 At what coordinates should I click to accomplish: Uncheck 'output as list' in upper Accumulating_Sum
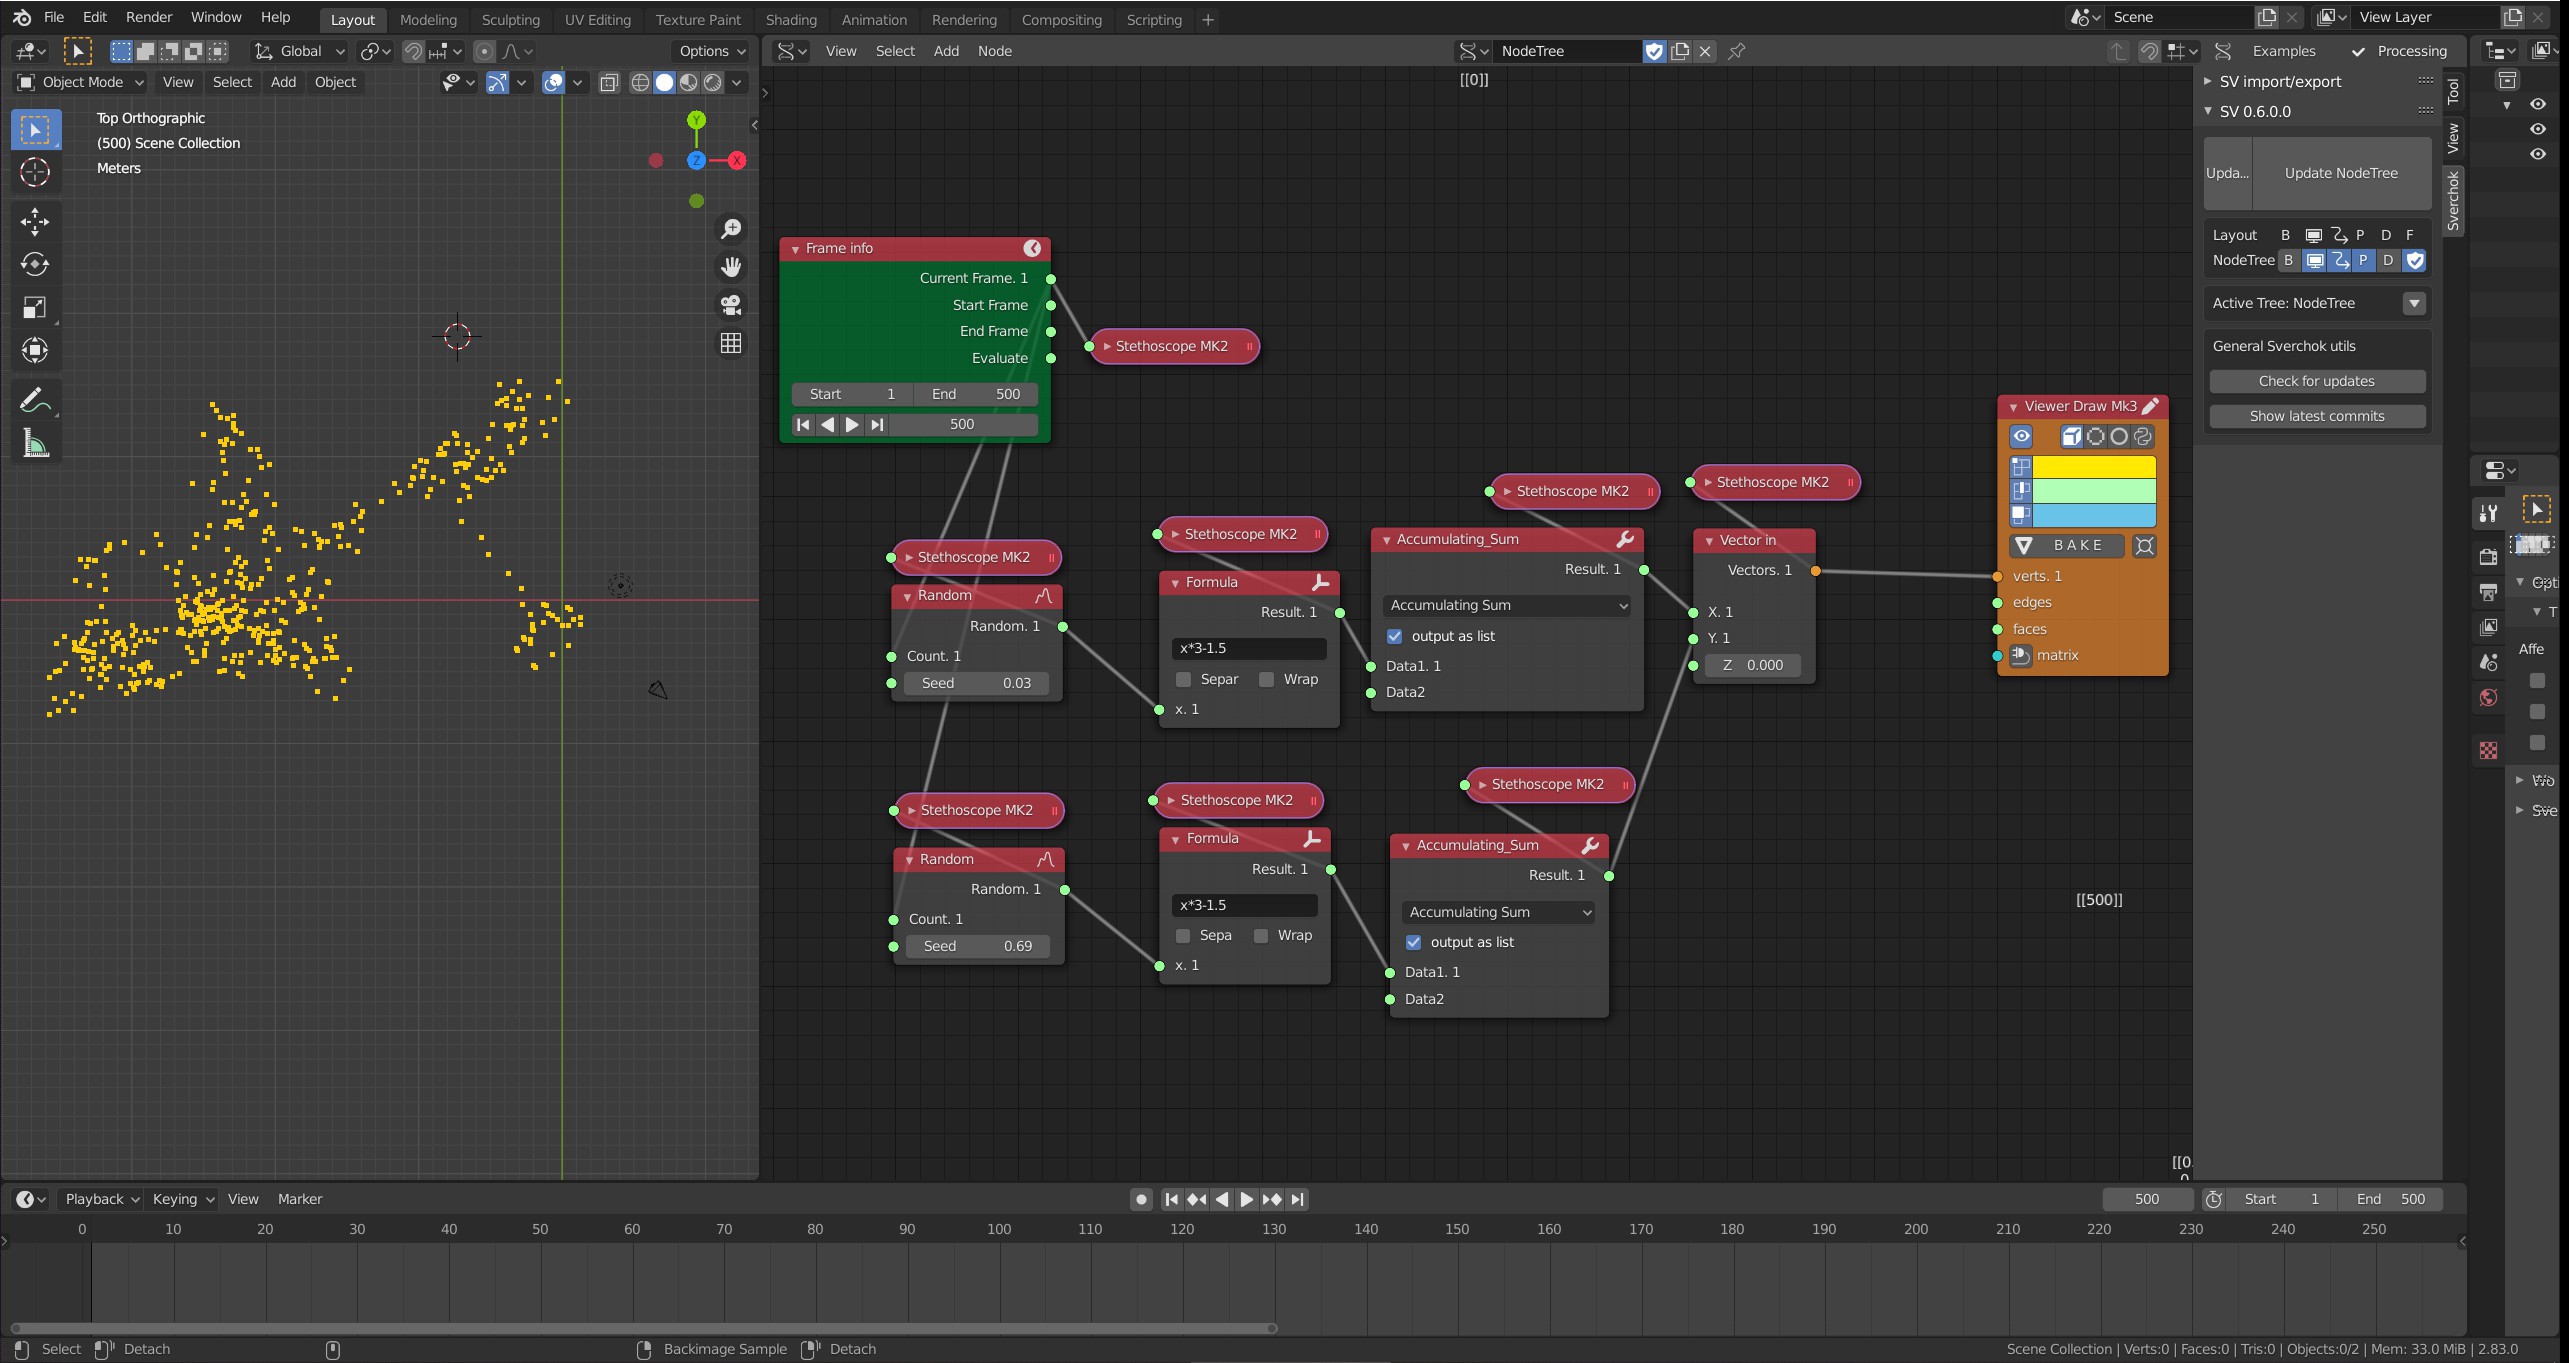pos(1394,636)
